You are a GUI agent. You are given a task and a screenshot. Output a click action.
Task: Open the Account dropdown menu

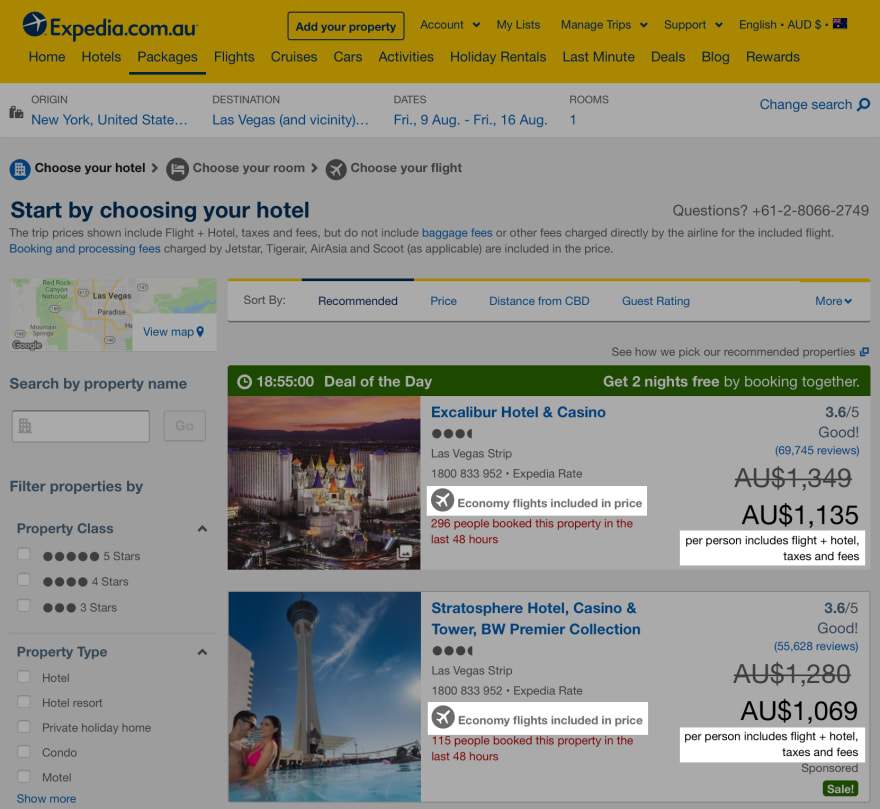pos(450,25)
